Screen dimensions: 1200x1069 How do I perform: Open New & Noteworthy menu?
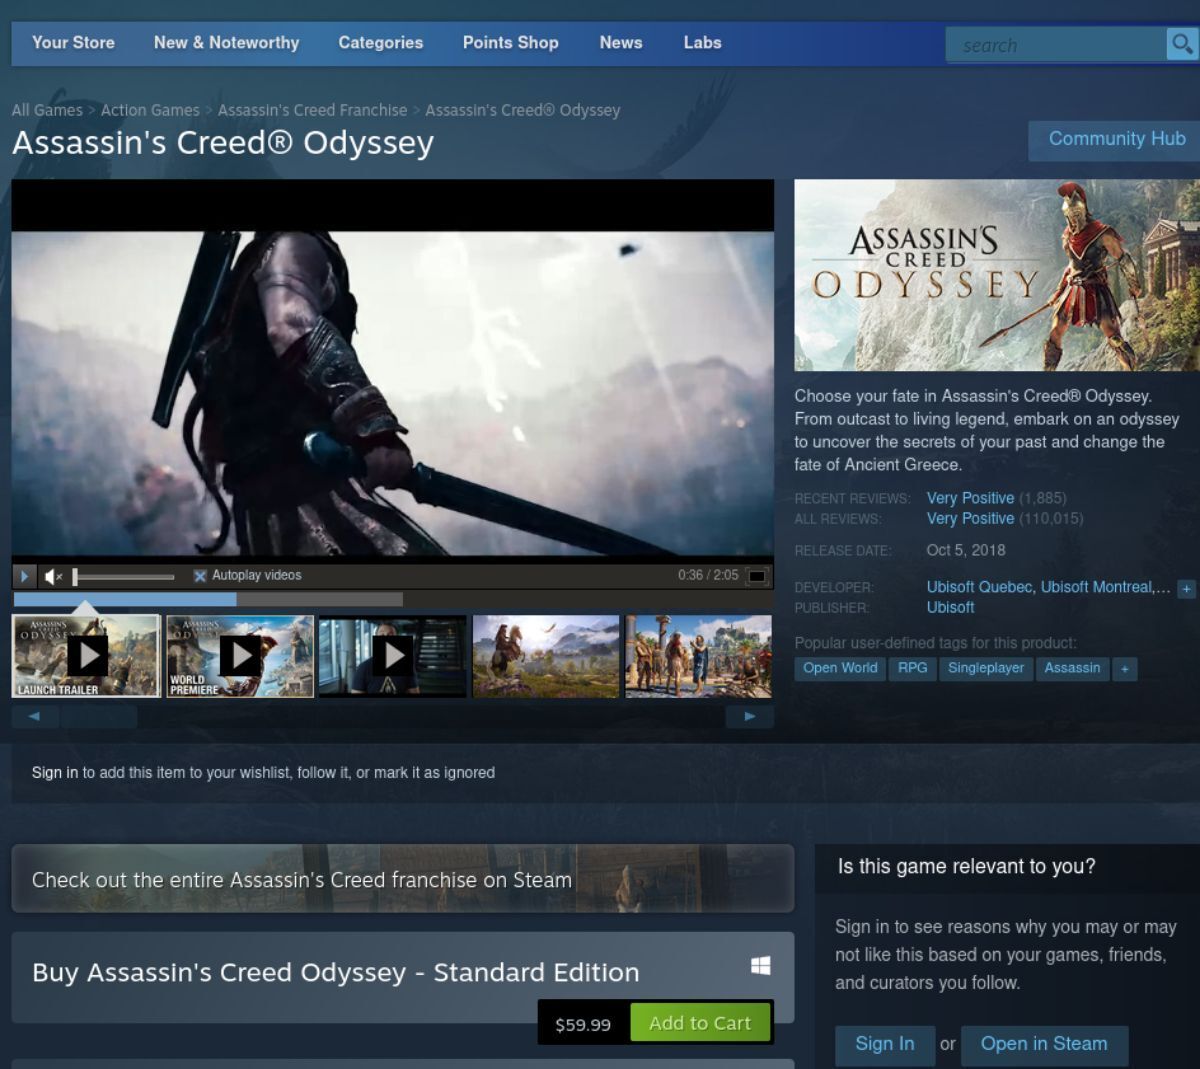coord(226,43)
